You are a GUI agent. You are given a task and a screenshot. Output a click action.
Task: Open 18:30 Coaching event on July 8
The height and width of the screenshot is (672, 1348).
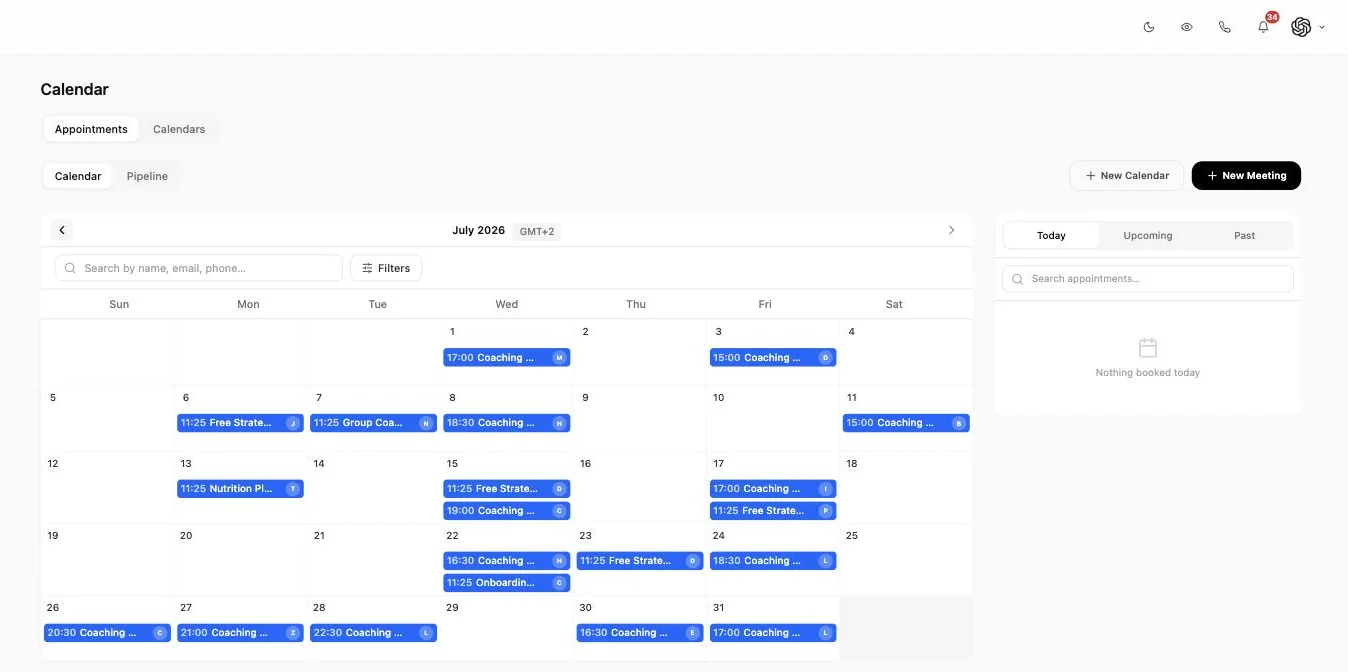click(x=507, y=423)
